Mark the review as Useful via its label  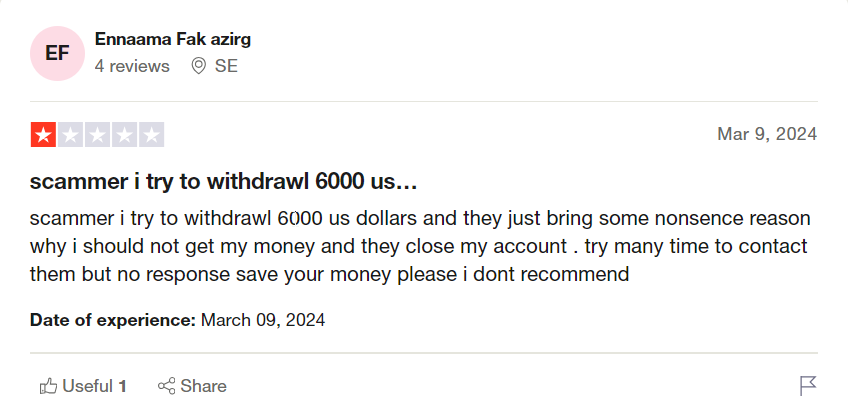[x=87, y=386]
